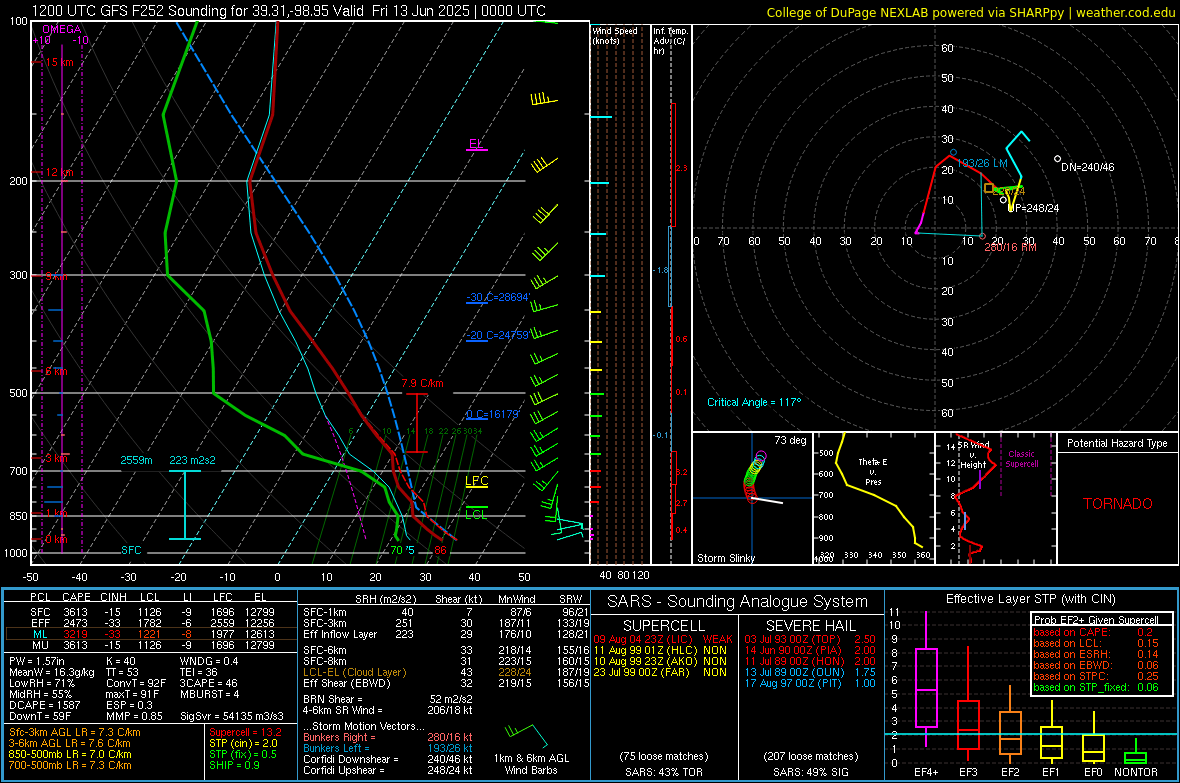Click the "Theta-E v. Pres" inset label

tap(872, 471)
